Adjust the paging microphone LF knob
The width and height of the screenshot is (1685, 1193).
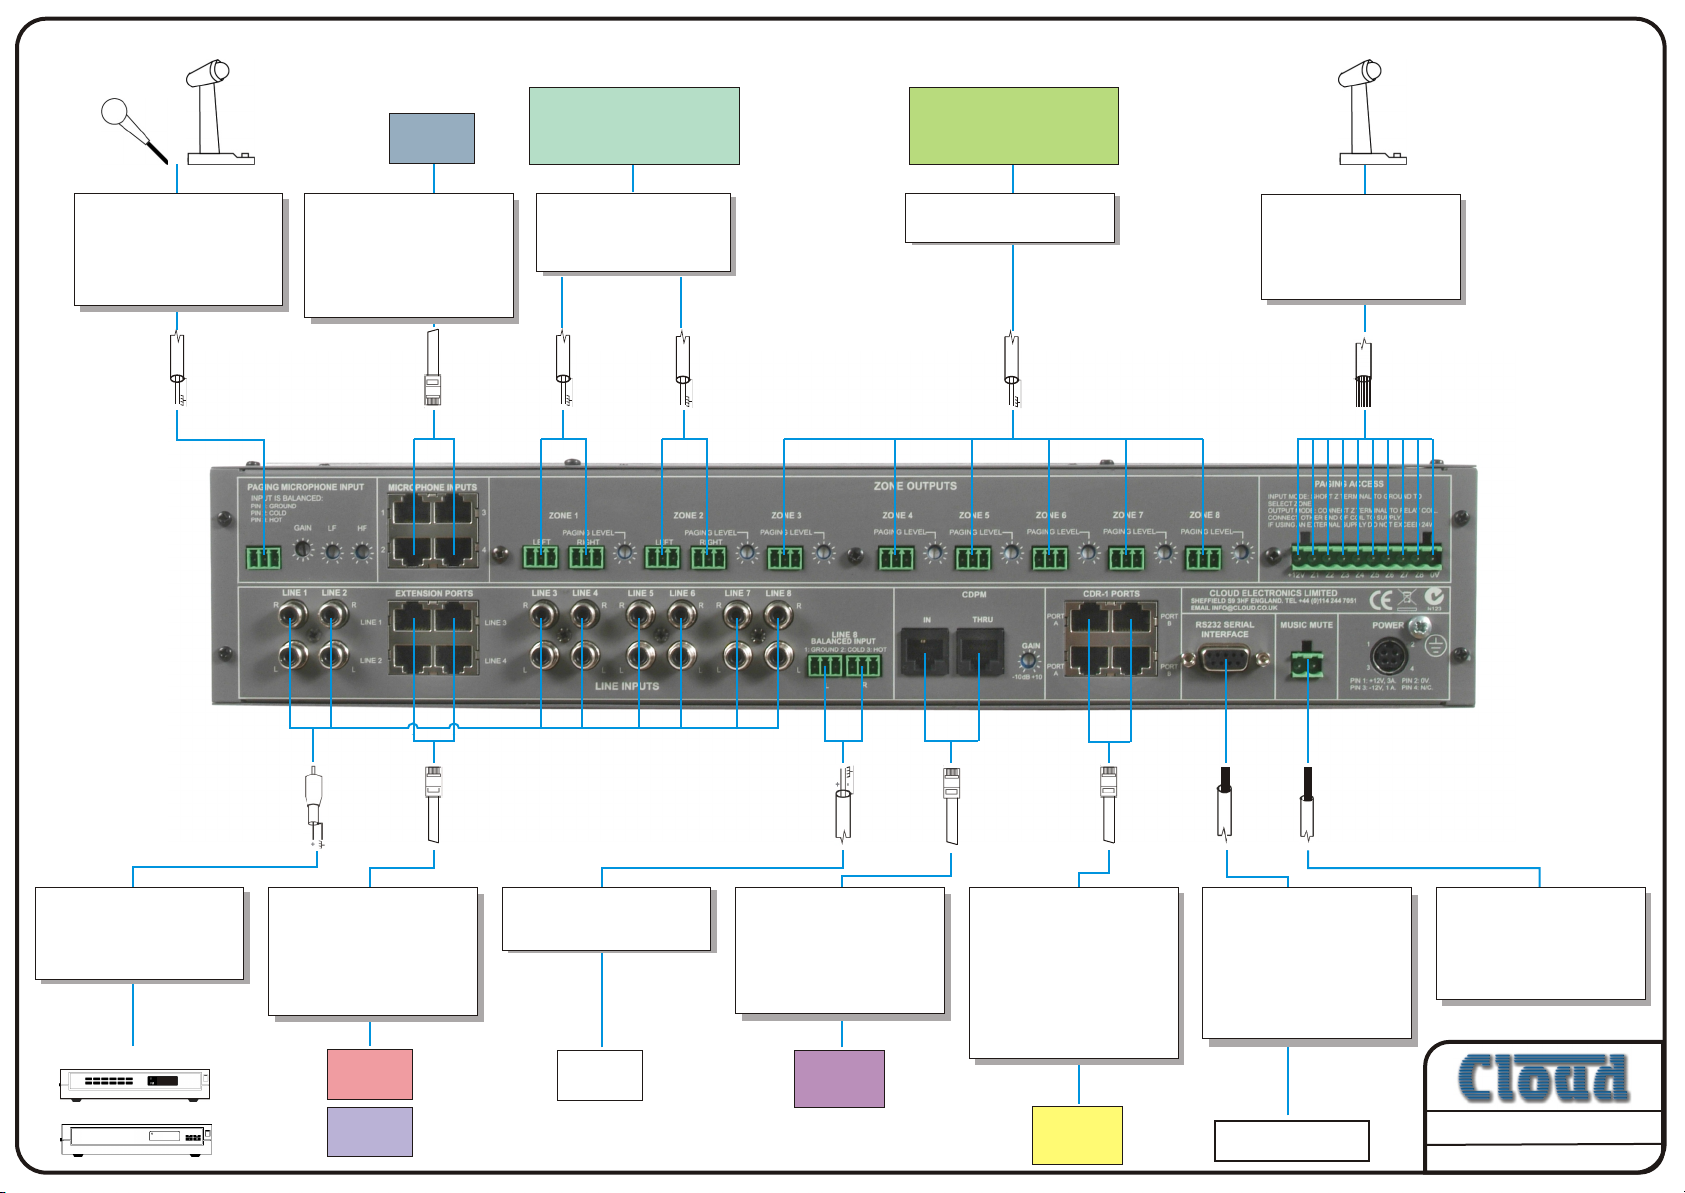332,550
